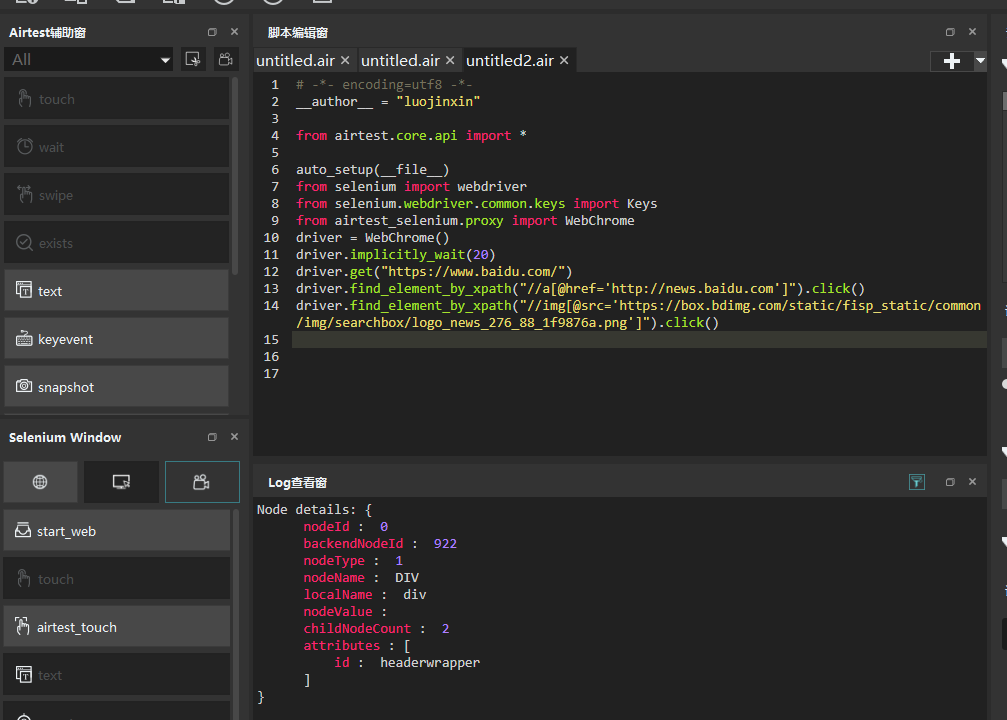Close the Log viewer panel
Screen dimensions: 1007x720
coord(972,482)
